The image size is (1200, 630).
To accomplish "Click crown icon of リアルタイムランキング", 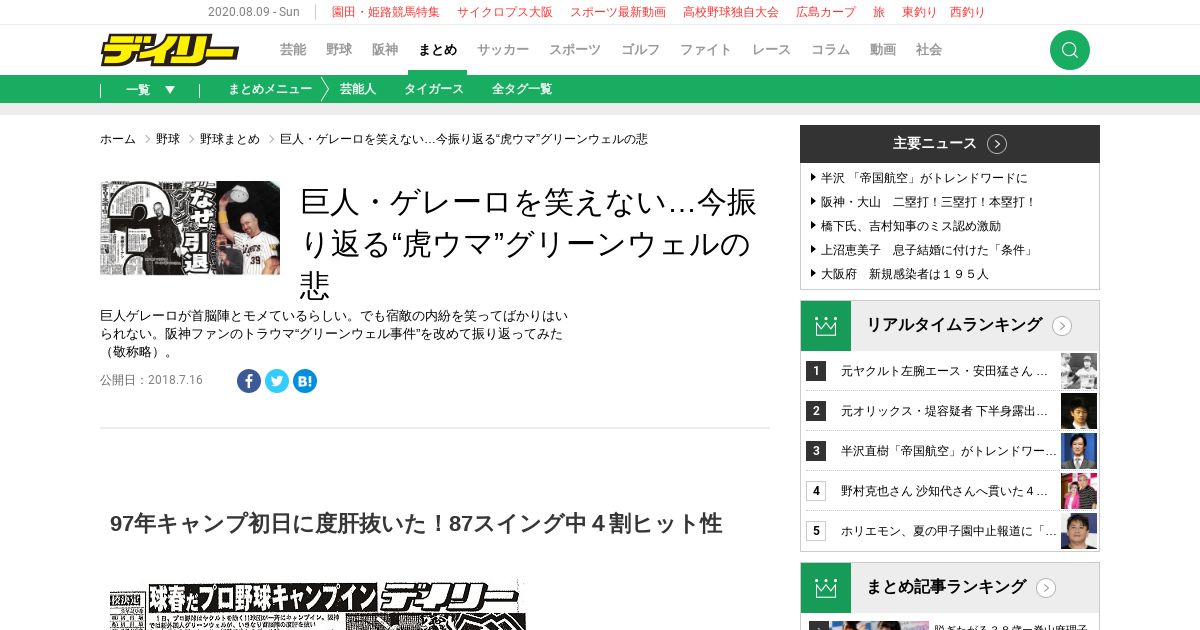I will pos(826,326).
